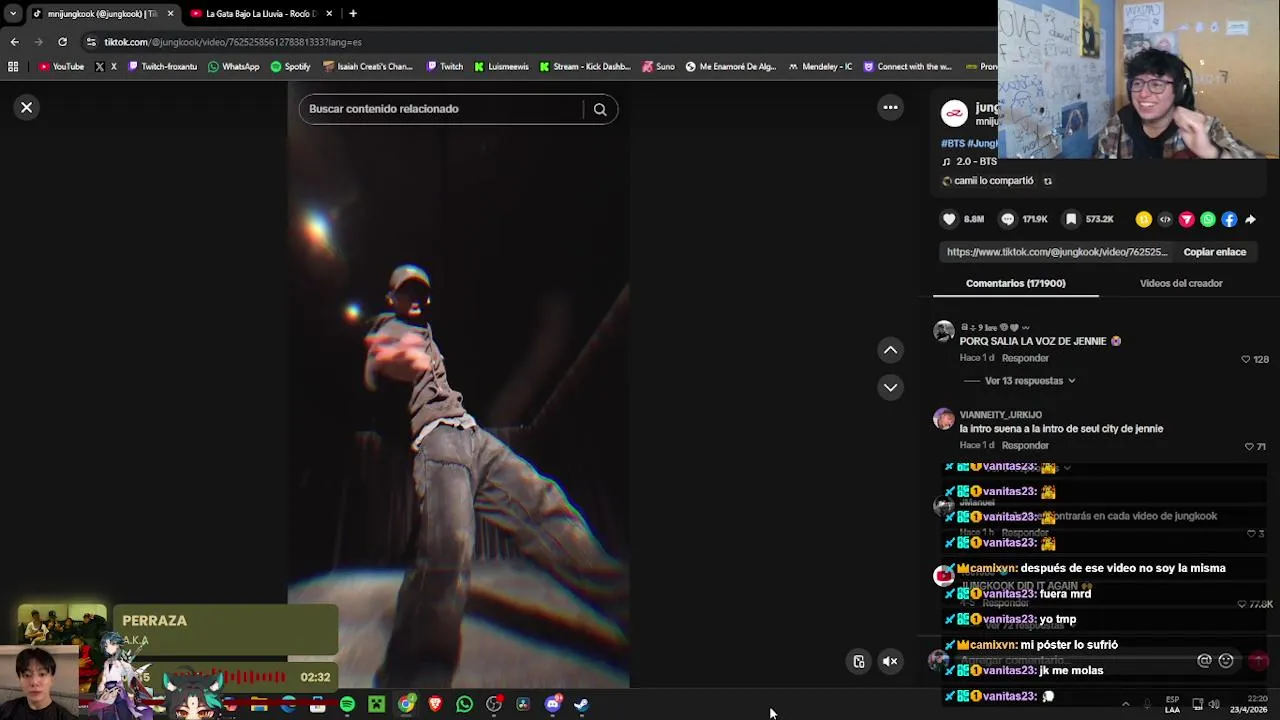Screen dimensions: 1280x720
Task: Click the video share link text field
Action: (x=1056, y=252)
